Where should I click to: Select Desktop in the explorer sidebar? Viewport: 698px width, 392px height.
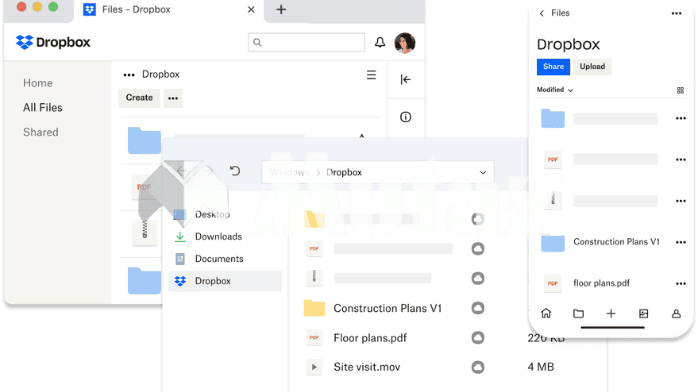212,214
